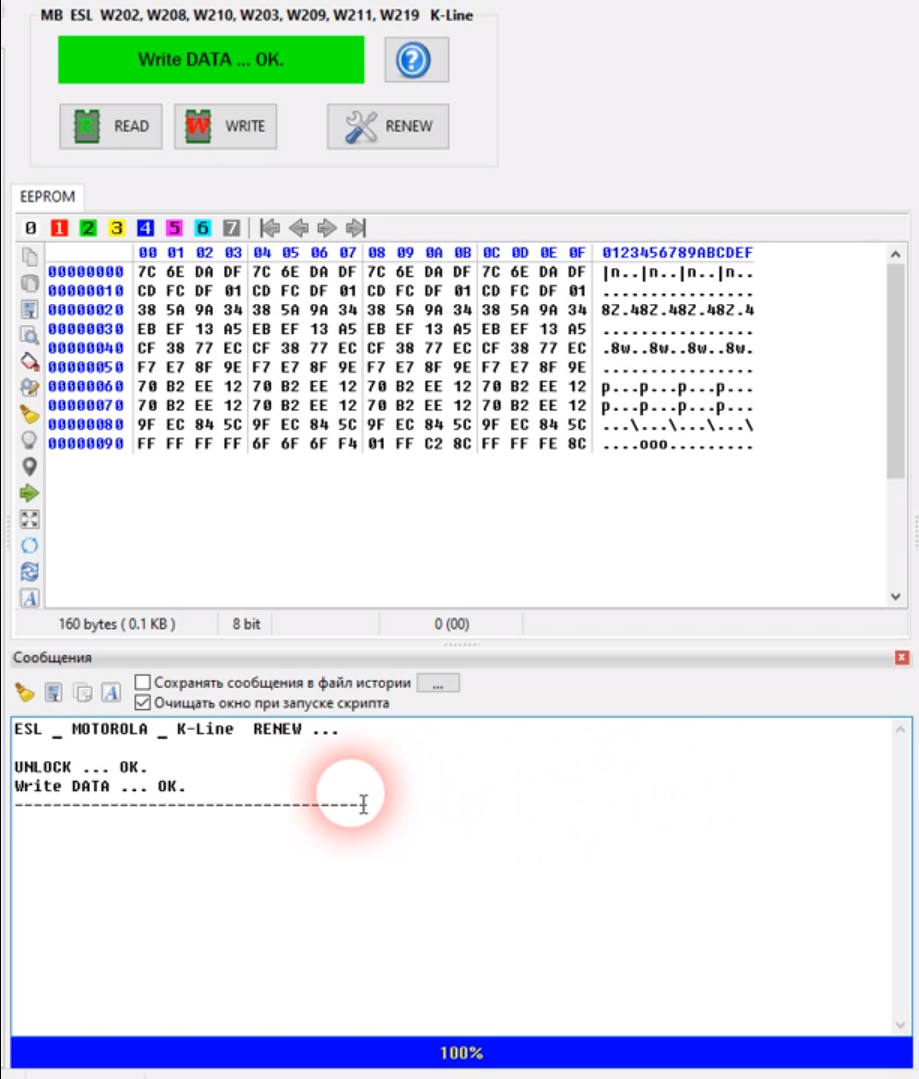Click the green go-to arrow icon
The height and width of the screenshot is (1079, 919).
[x=30, y=492]
